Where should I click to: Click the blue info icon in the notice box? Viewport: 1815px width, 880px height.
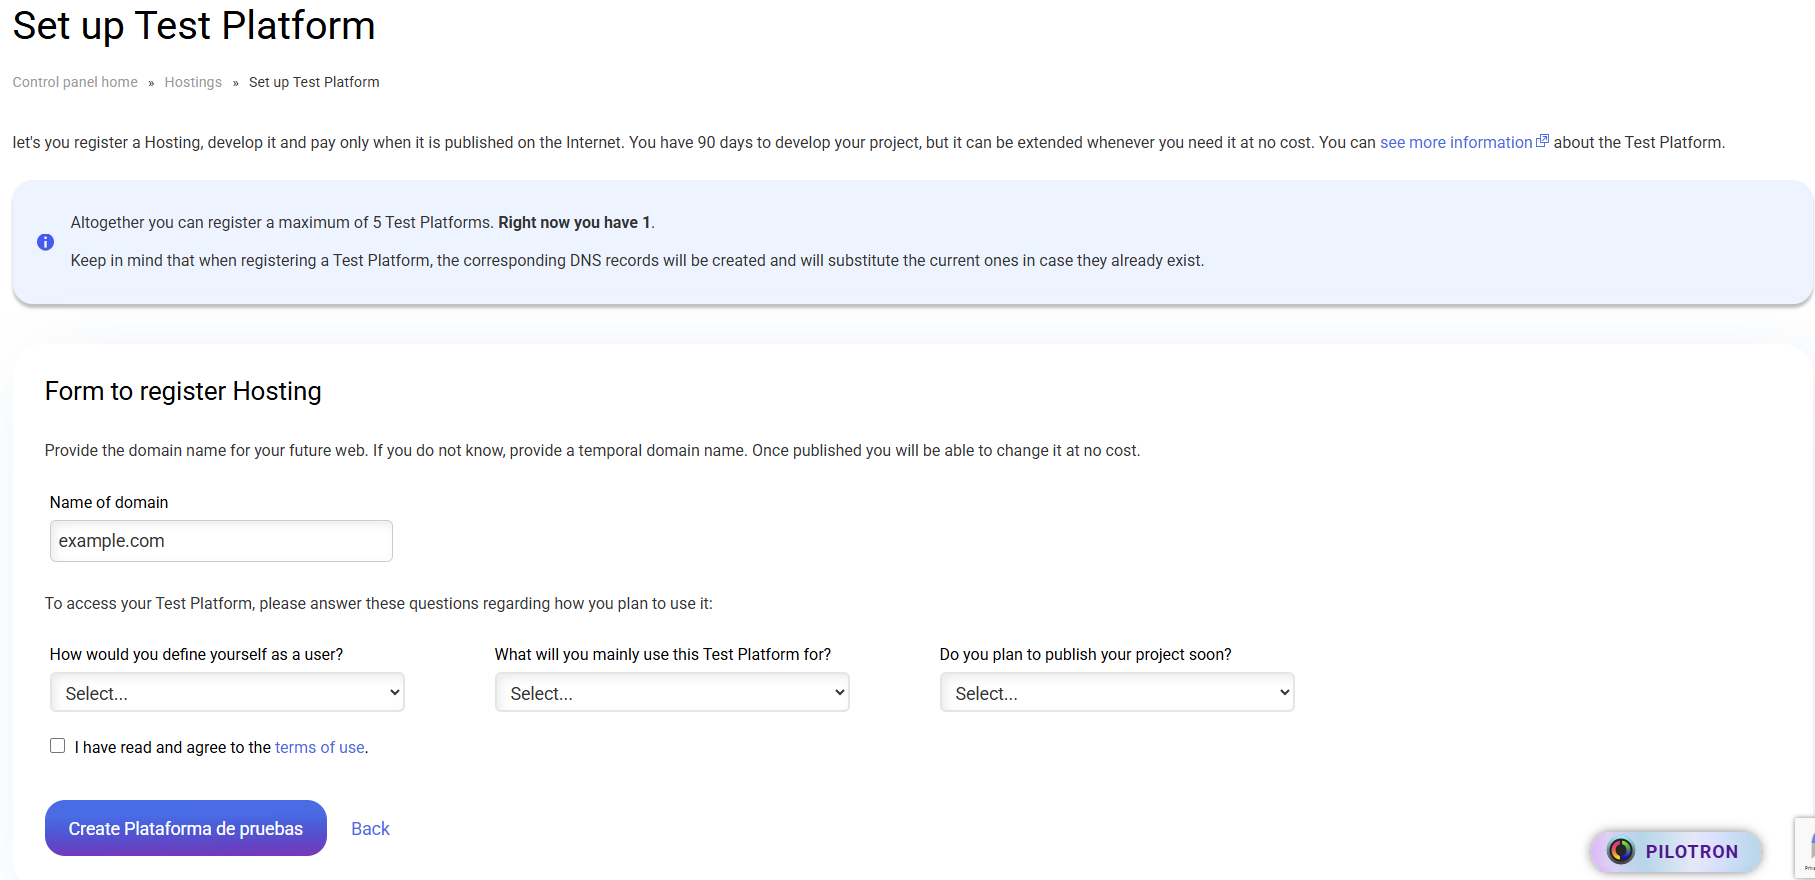click(x=45, y=242)
